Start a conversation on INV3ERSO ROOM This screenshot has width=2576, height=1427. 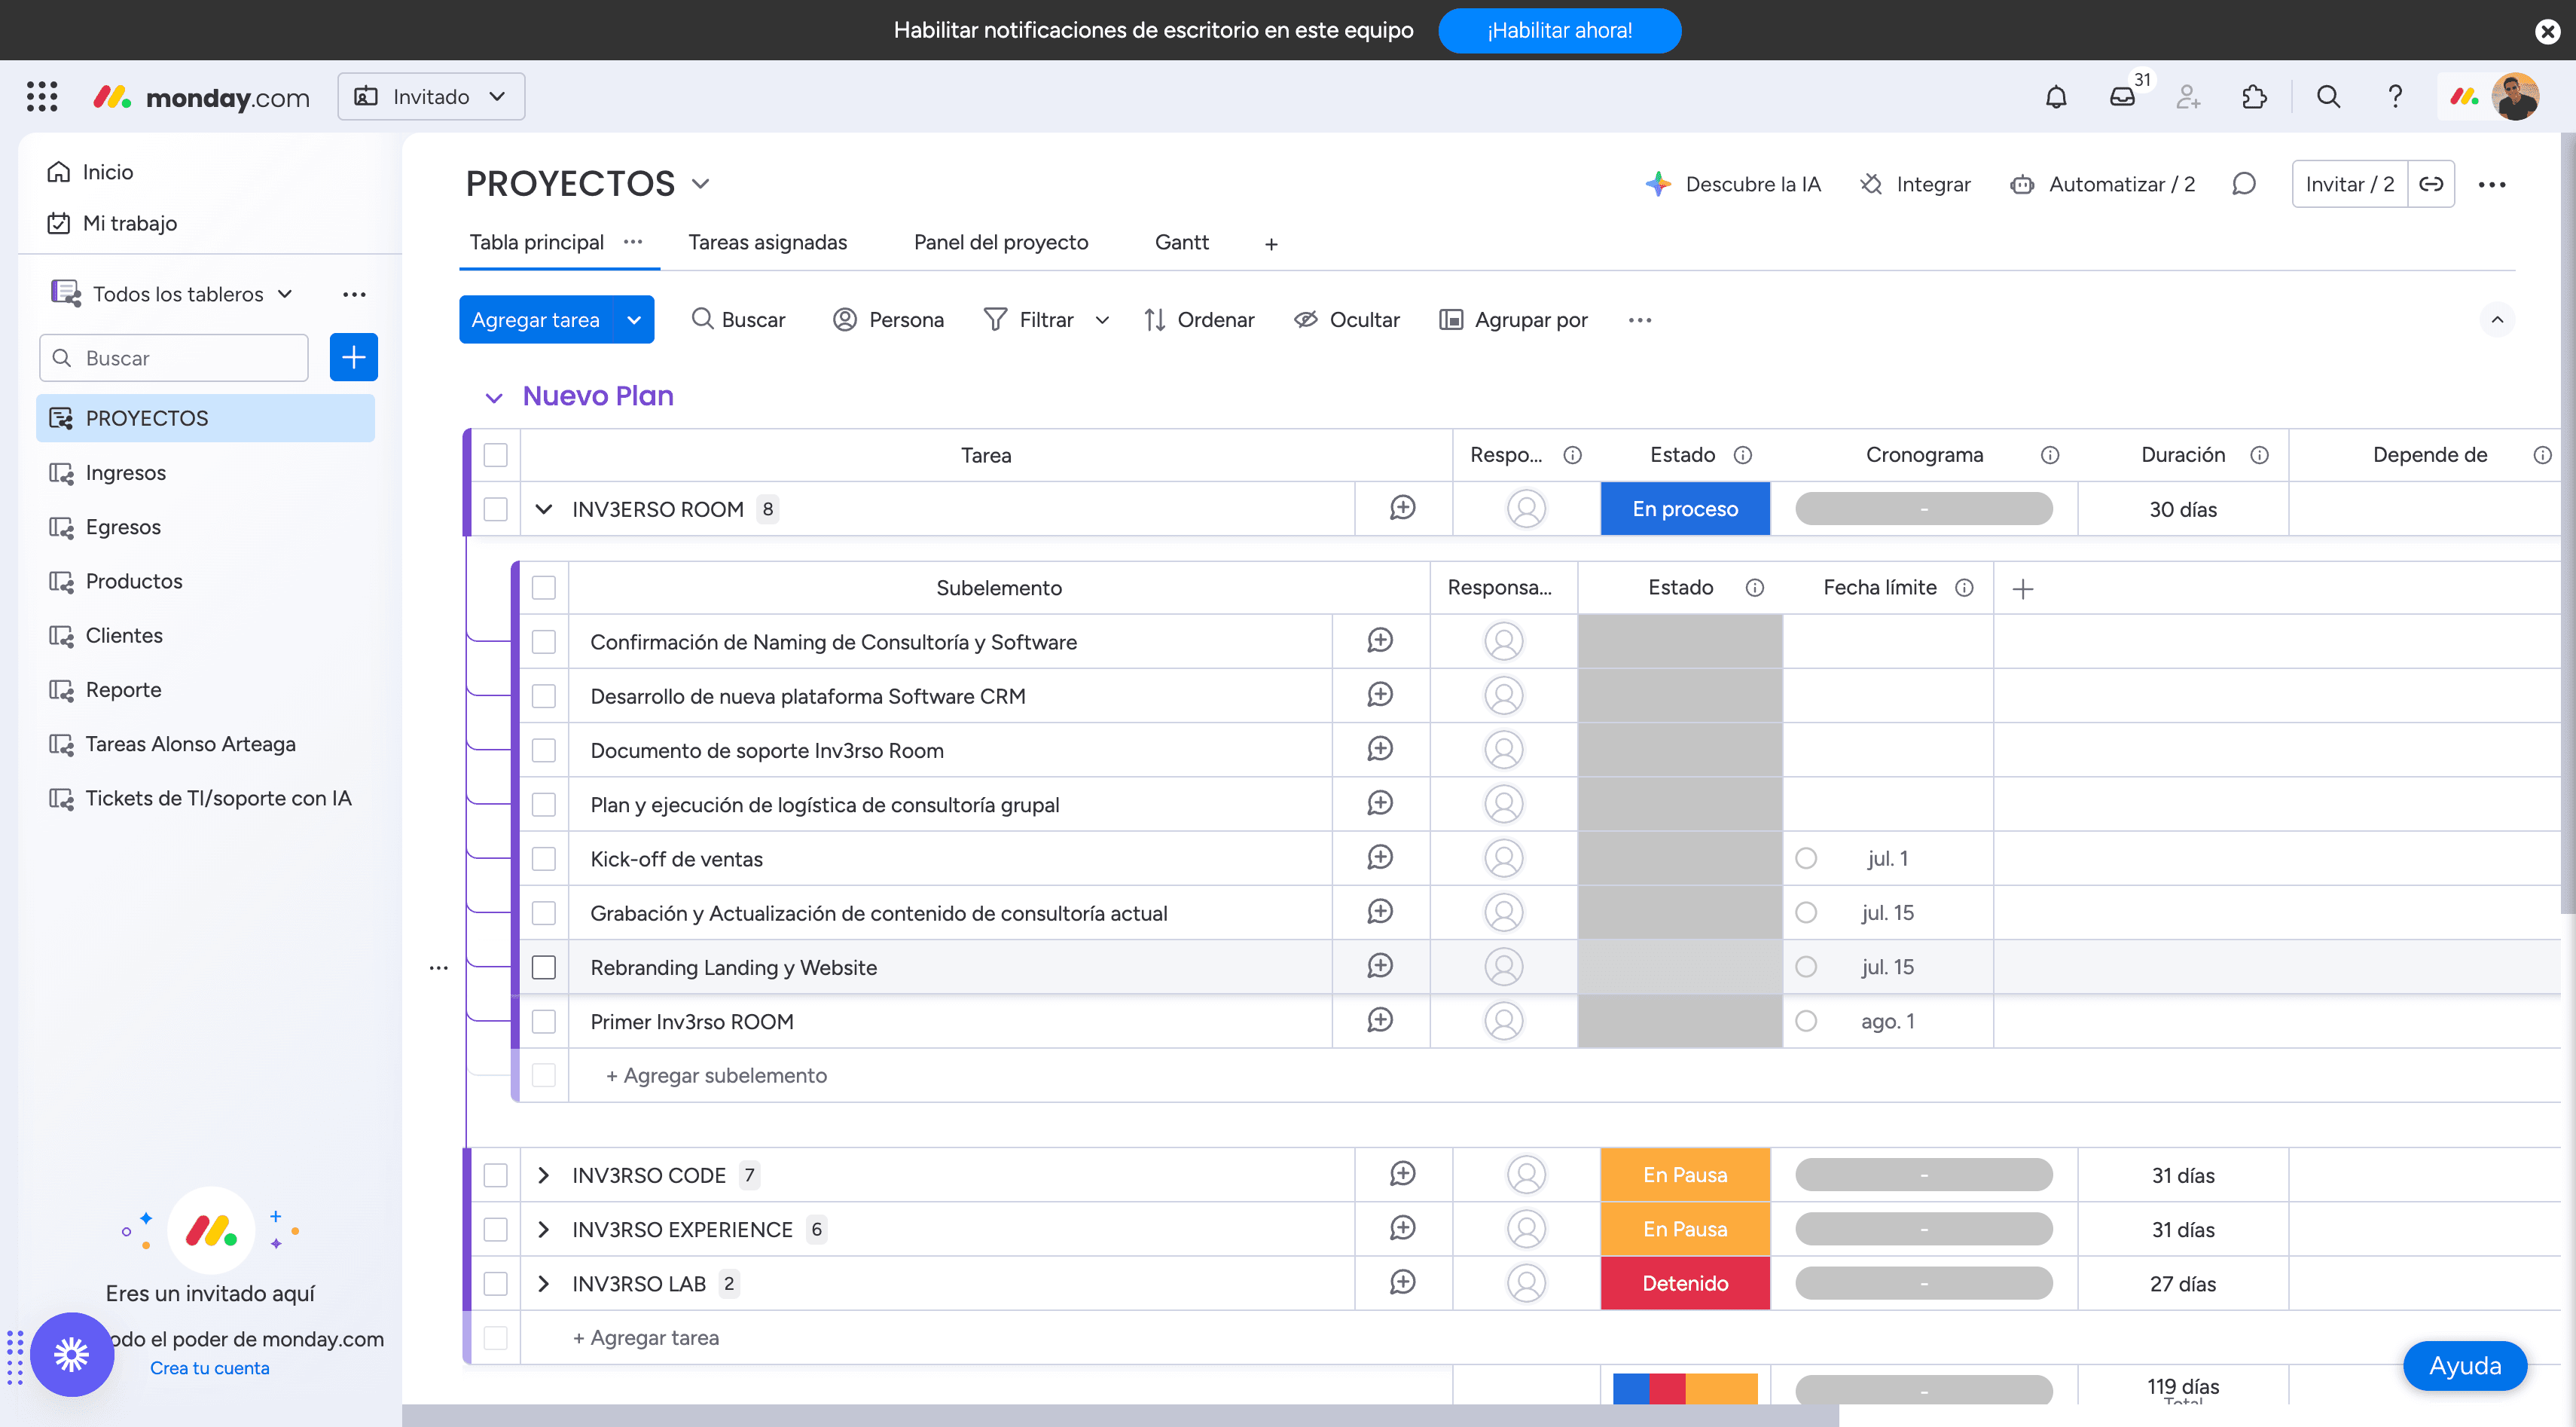click(1403, 508)
